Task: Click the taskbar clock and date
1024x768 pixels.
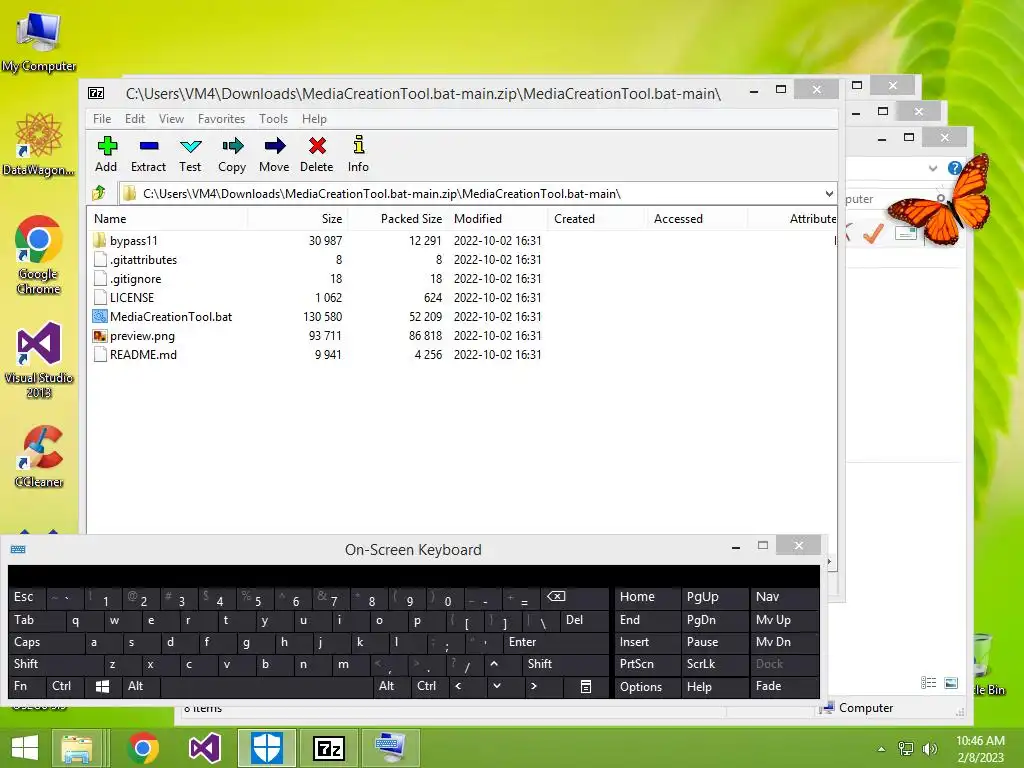Action: coord(980,749)
